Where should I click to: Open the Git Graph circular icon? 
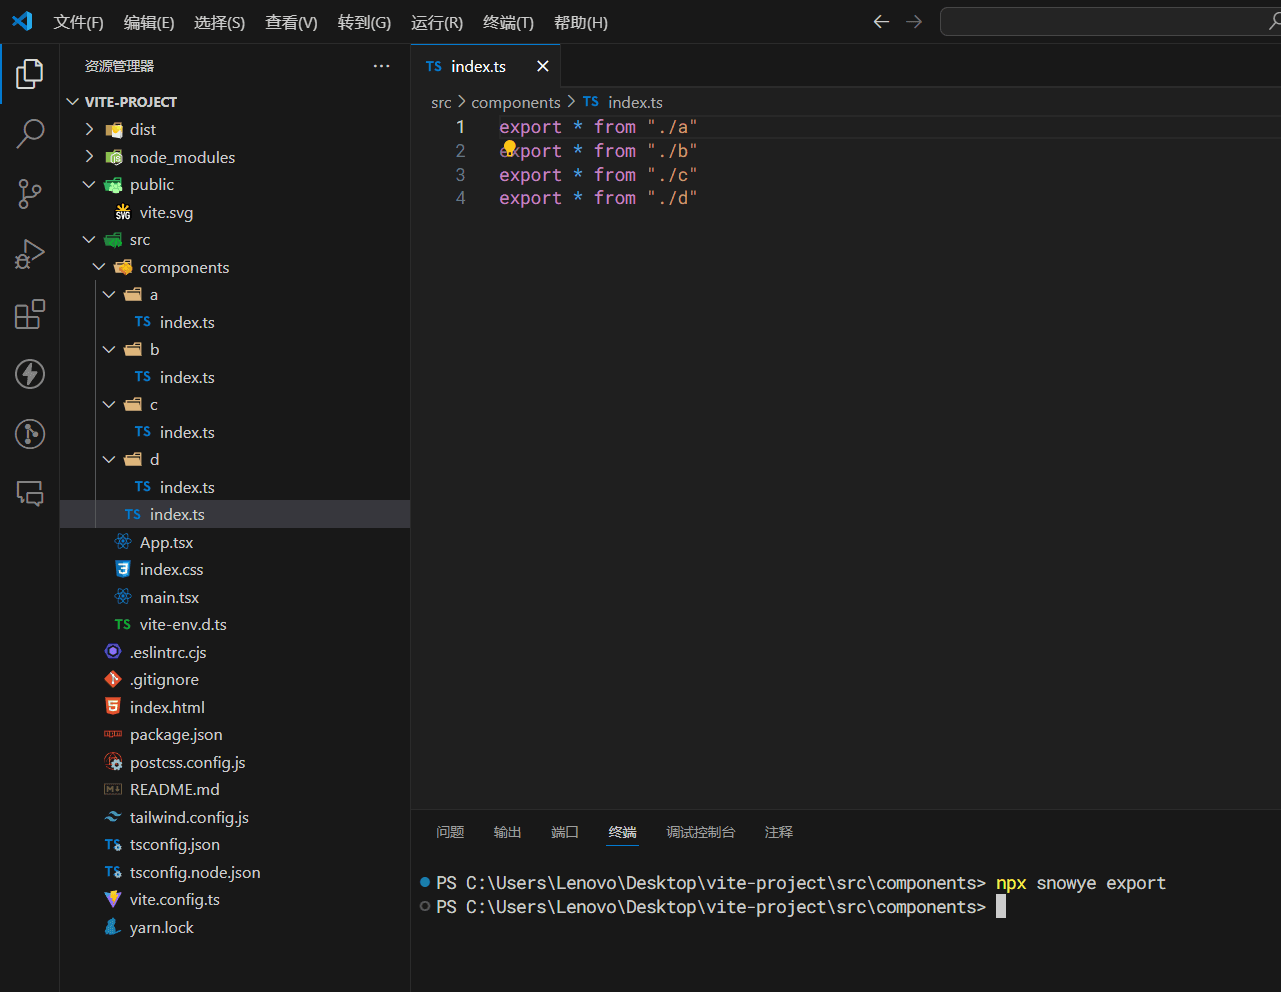pos(30,434)
